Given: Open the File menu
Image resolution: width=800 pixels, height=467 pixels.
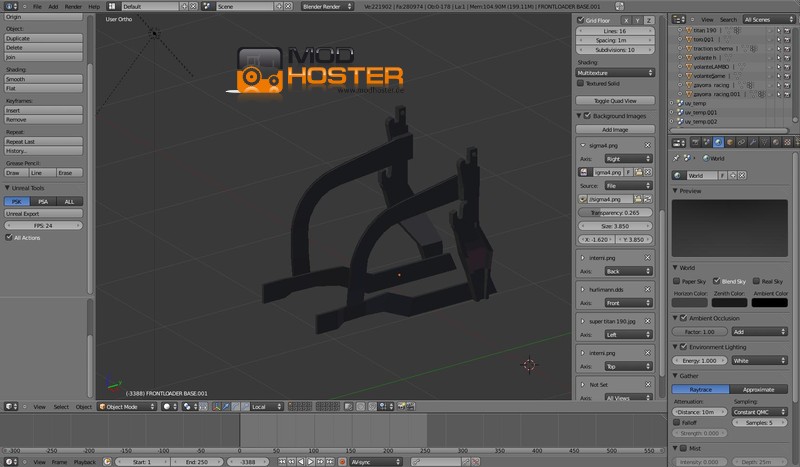Looking at the screenshot, I should click(x=37, y=7).
